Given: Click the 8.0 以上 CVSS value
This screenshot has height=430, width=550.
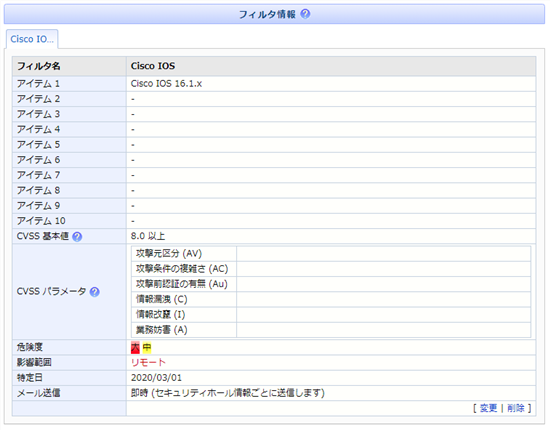Looking at the screenshot, I should (x=148, y=236).
